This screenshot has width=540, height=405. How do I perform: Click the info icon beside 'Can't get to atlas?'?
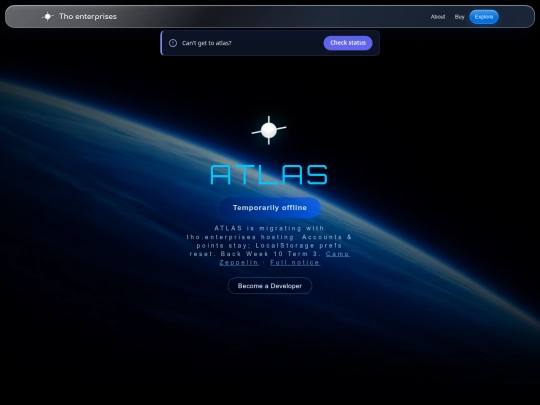pyautogui.click(x=173, y=43)
